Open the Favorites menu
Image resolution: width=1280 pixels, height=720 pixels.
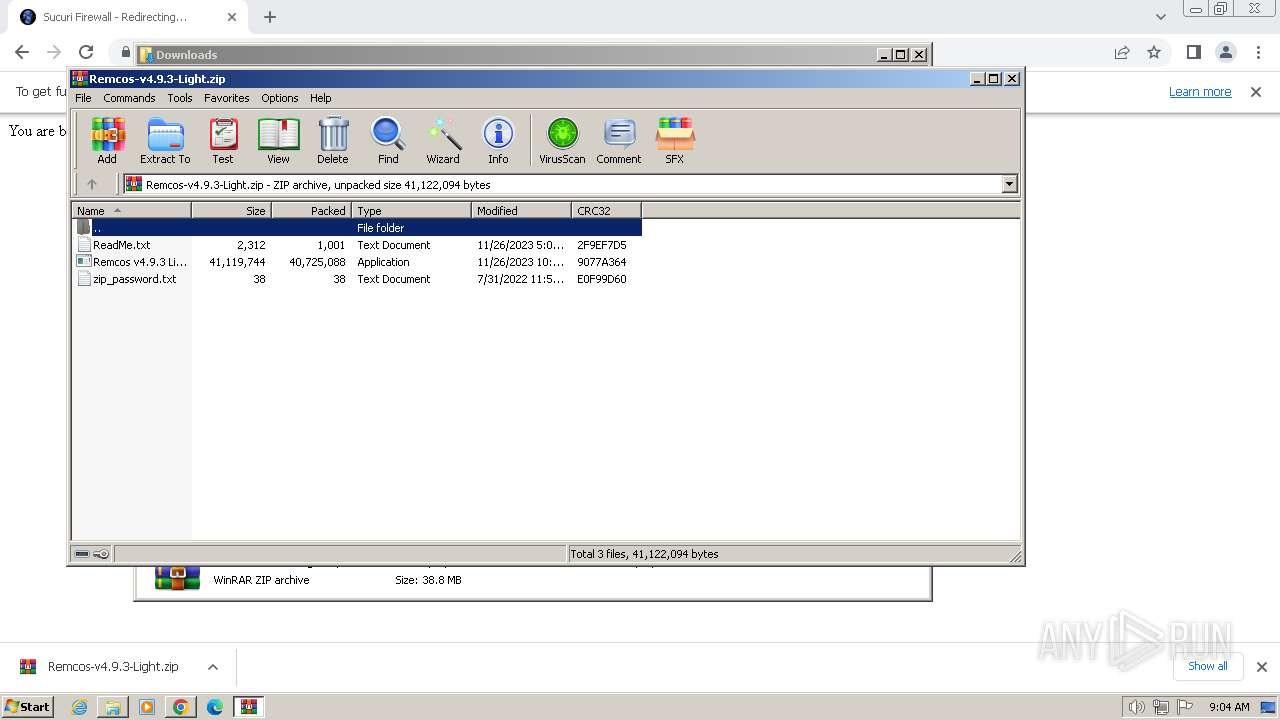tap(227, 98)
